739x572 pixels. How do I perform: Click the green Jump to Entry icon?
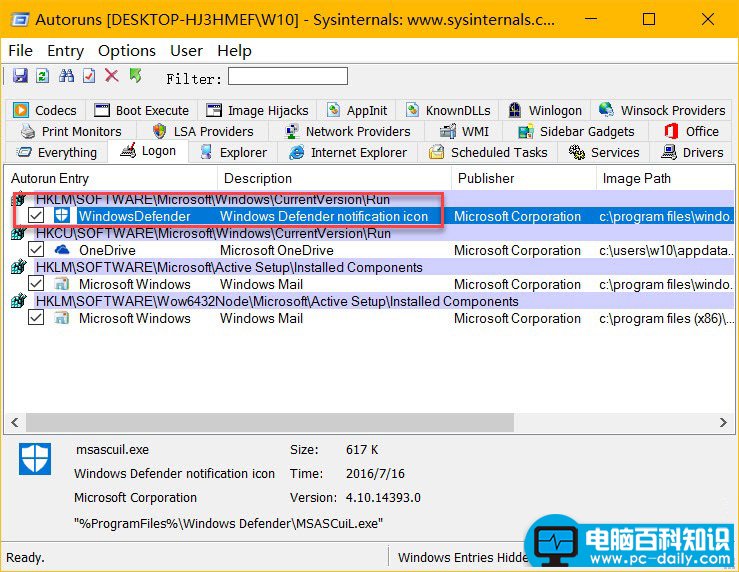click(135, 75)
